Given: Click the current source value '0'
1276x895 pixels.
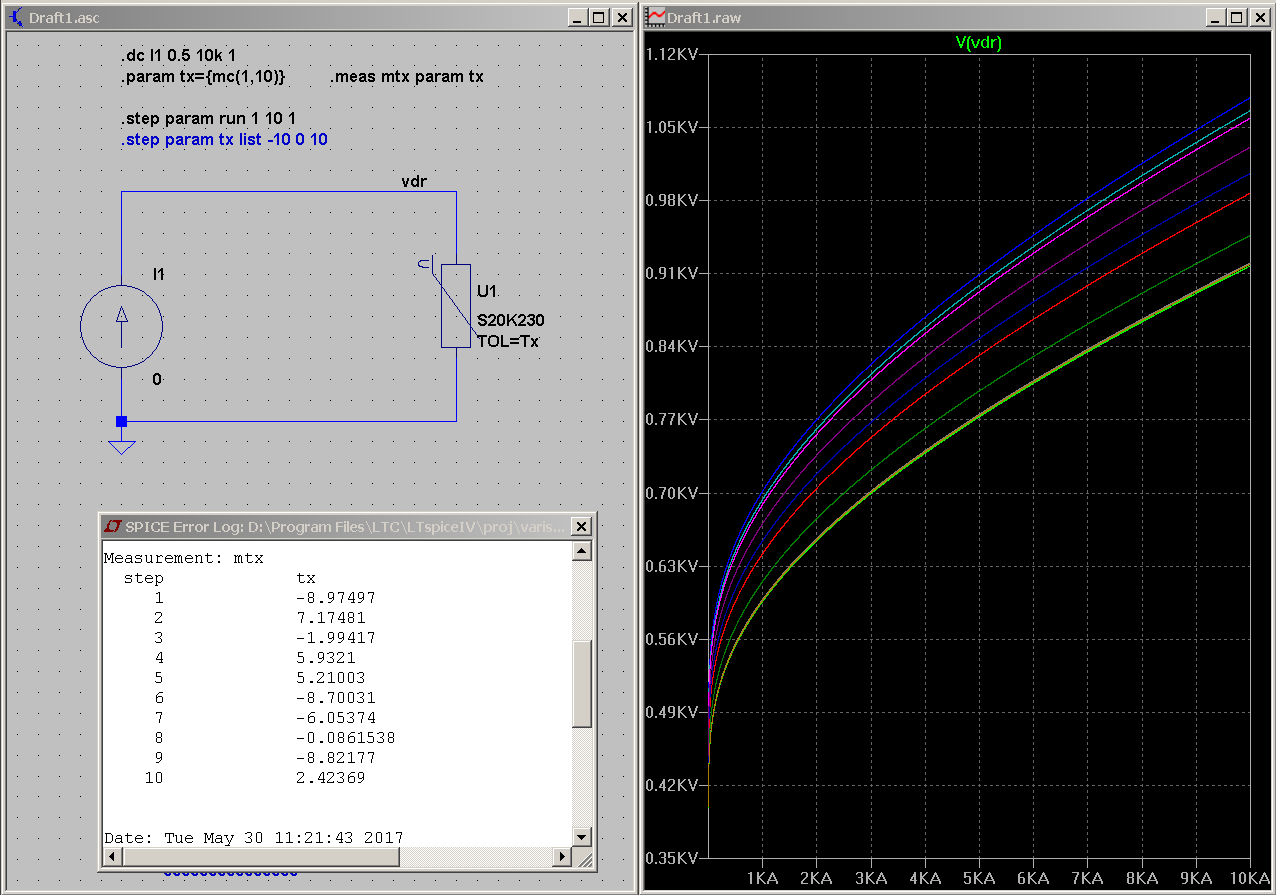Looking at the screenshot, I should click(157, 379).
